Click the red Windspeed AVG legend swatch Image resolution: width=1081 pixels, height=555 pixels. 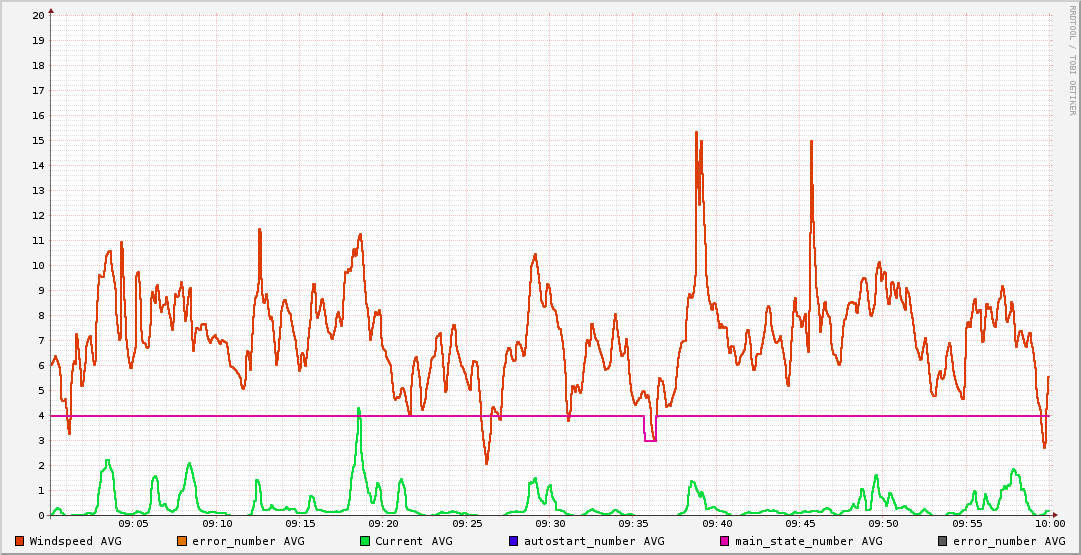tap(20, 541)
